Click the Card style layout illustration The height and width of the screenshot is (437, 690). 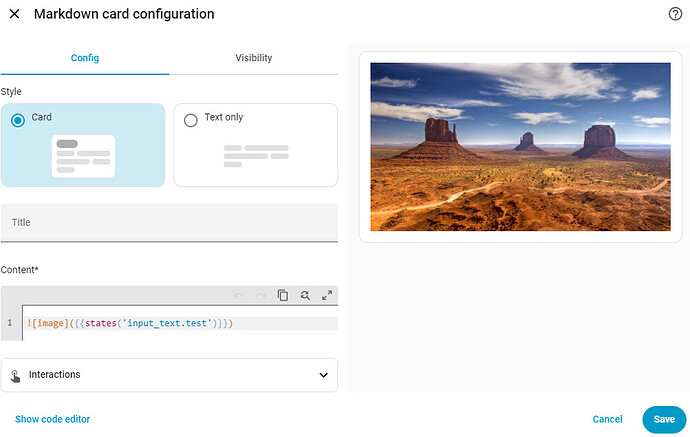pyautogui.click(x=83, y=156)
